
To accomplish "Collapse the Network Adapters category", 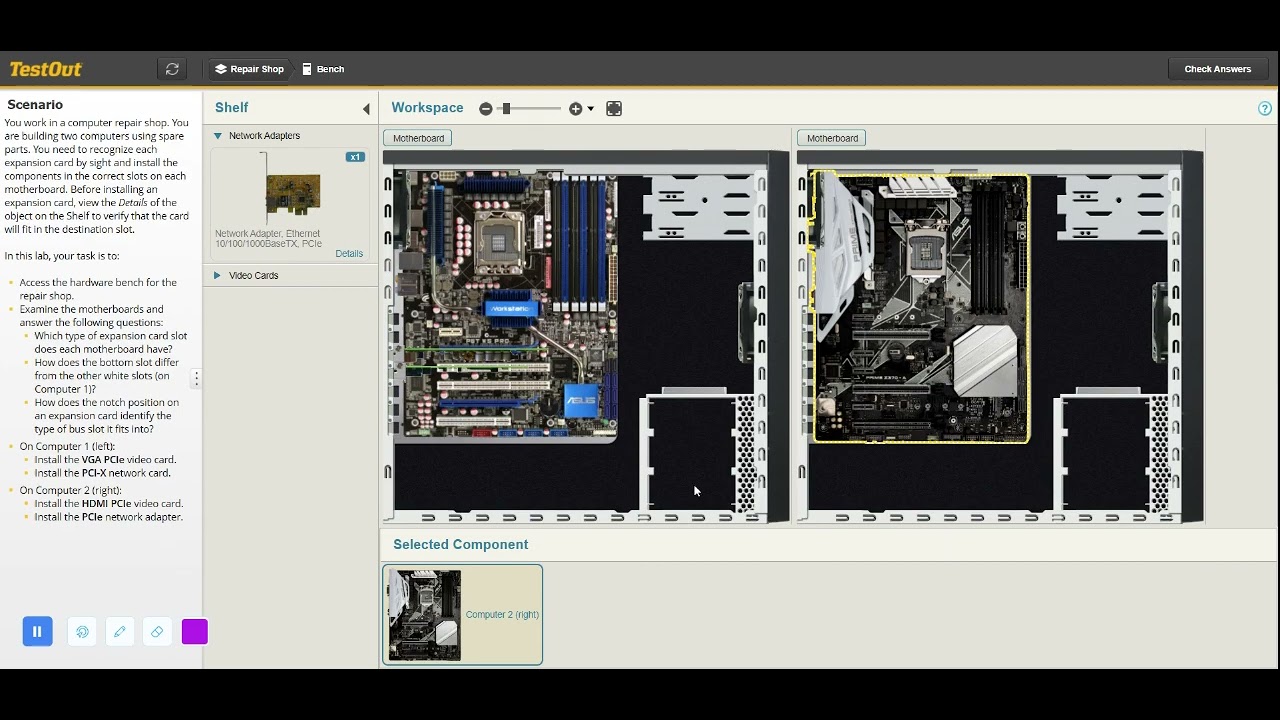I will 218,136.
